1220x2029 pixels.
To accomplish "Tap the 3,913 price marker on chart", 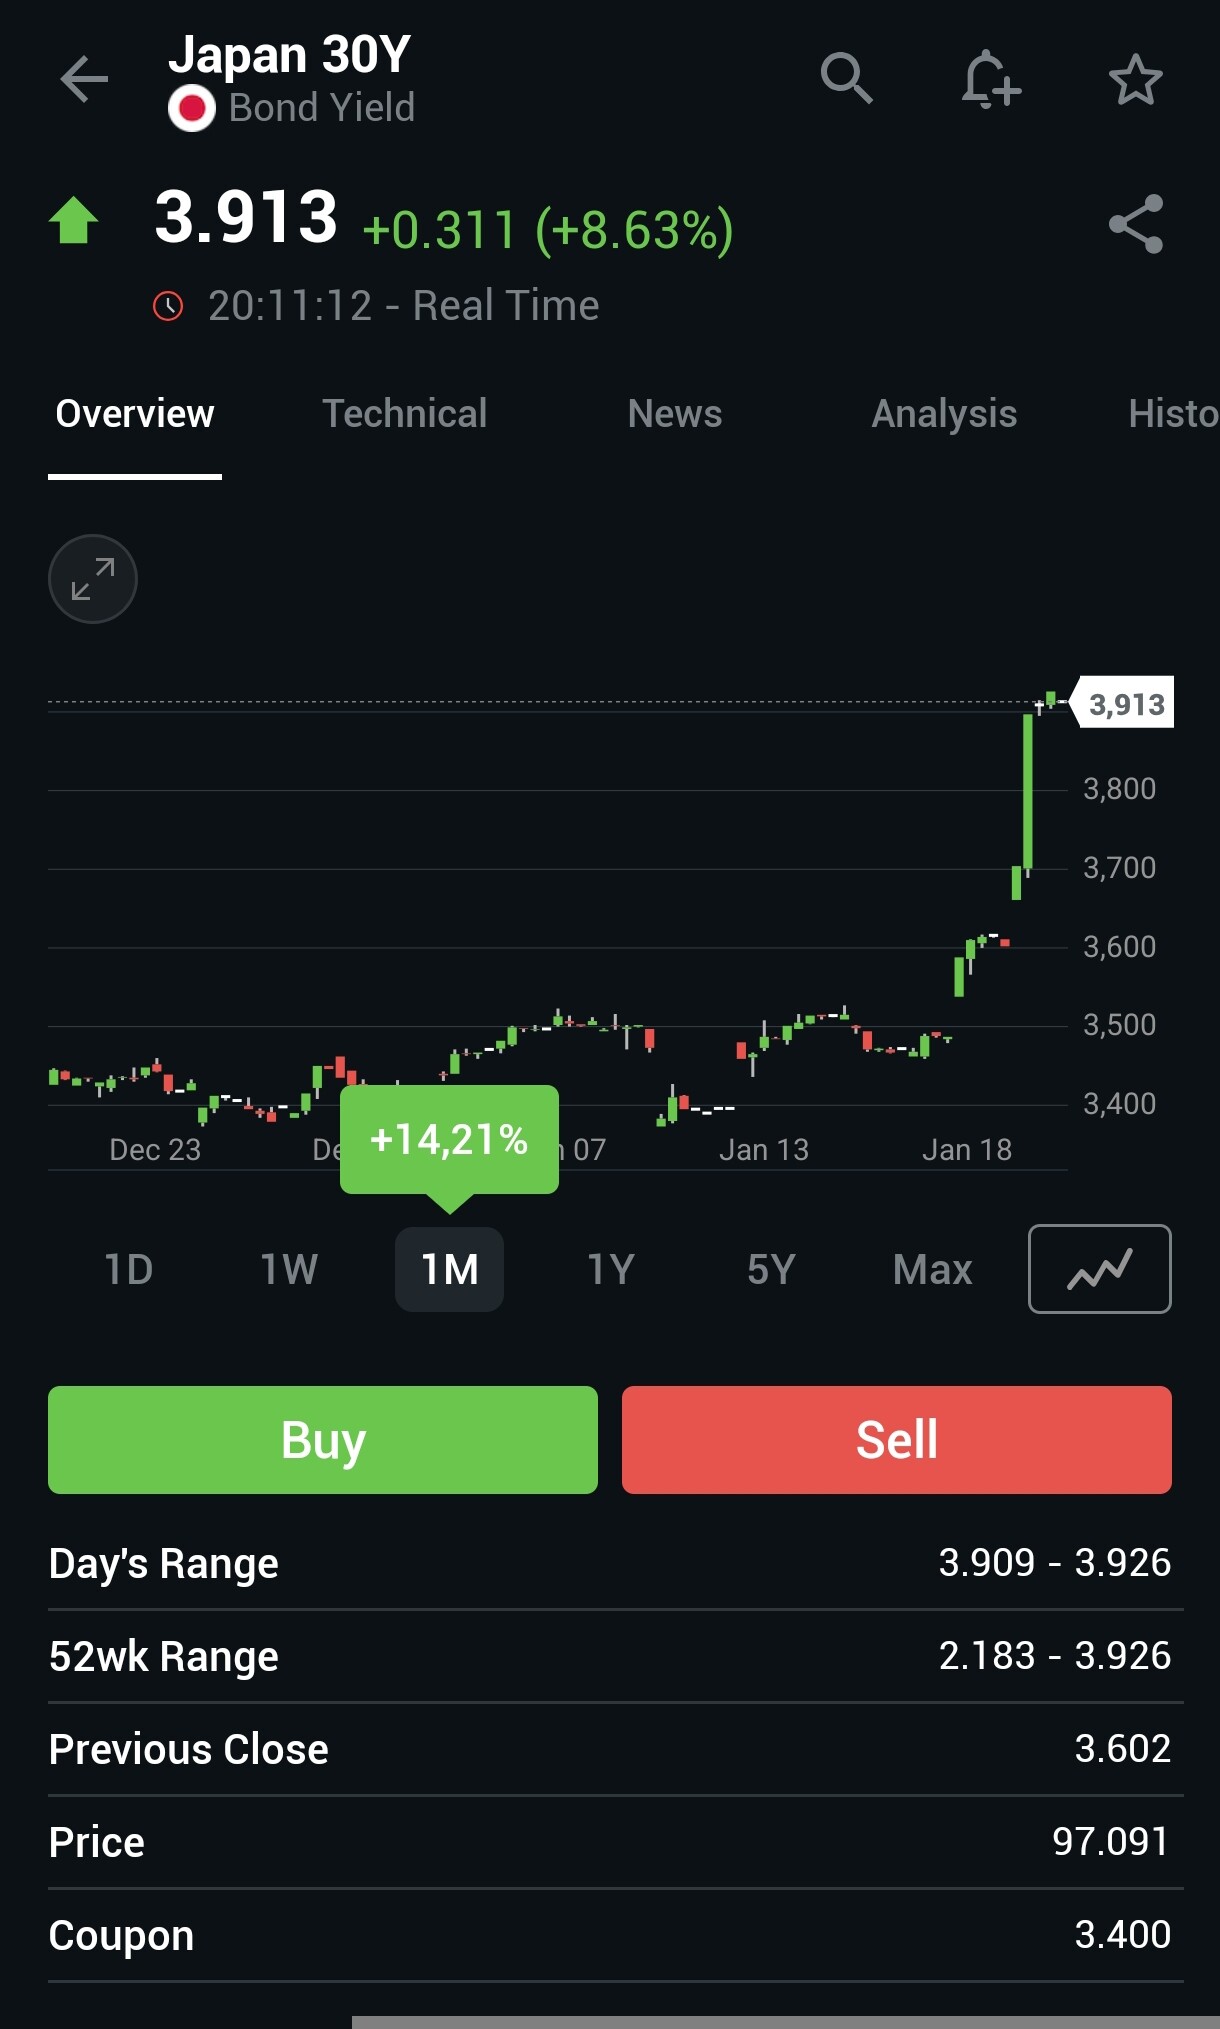I will coord(1125,704).
